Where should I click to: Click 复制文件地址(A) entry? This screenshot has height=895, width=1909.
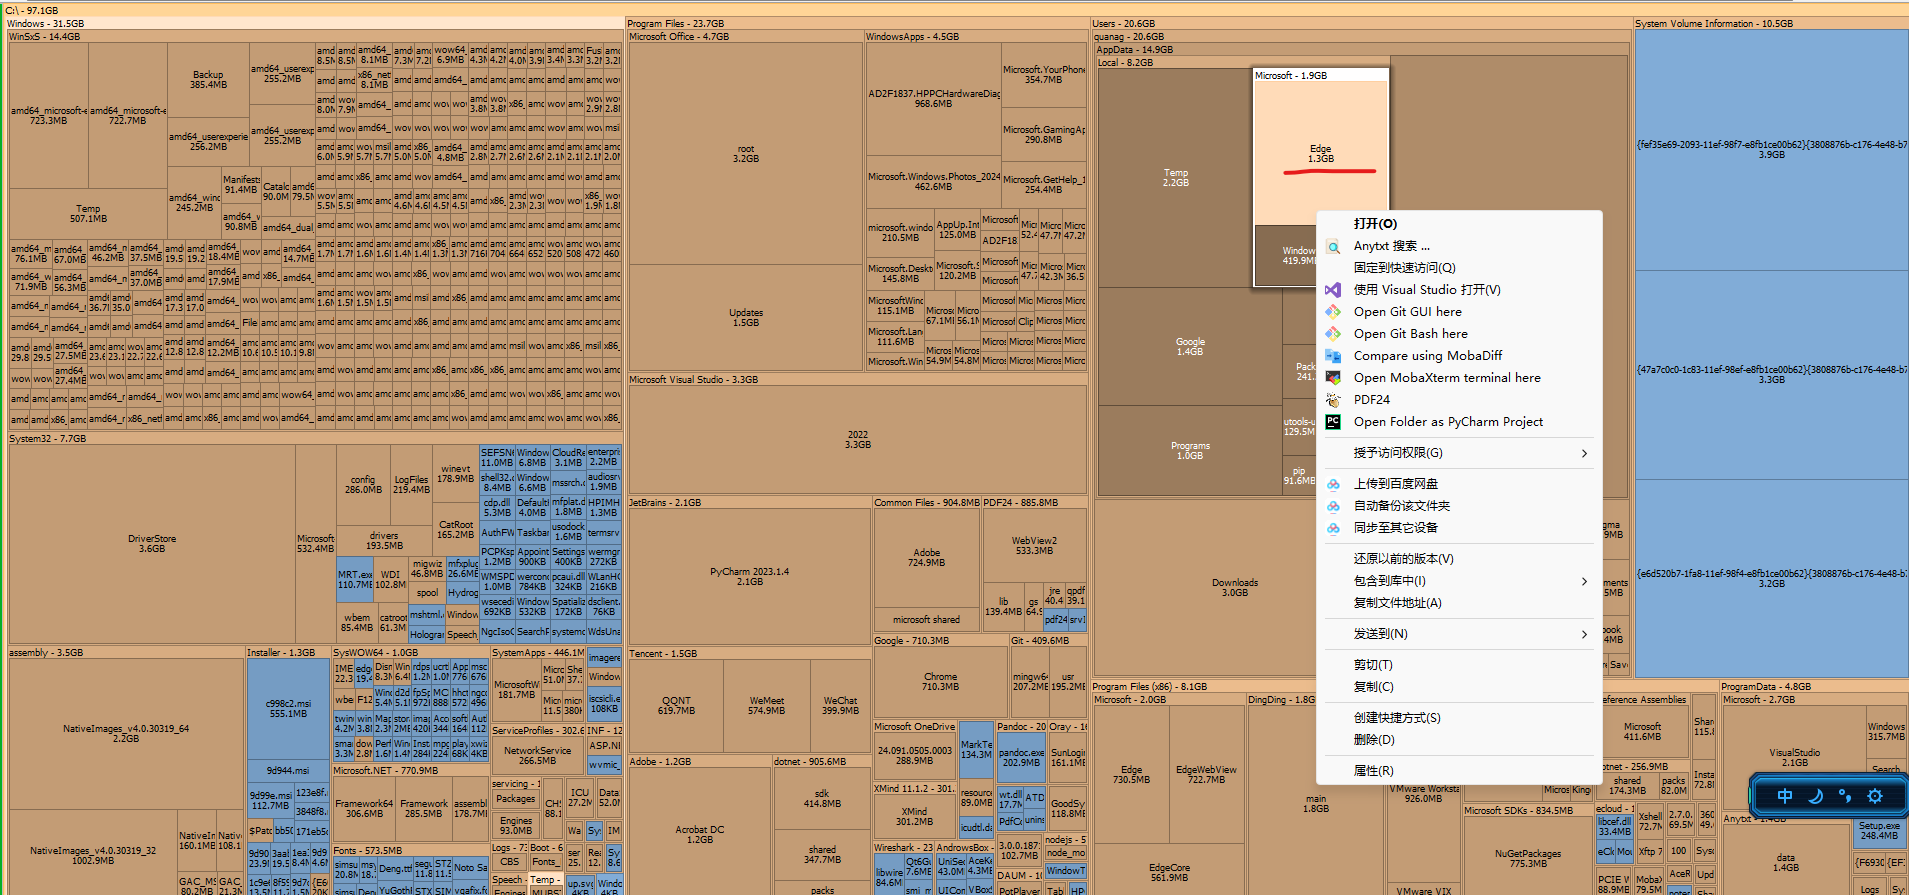1397,603
